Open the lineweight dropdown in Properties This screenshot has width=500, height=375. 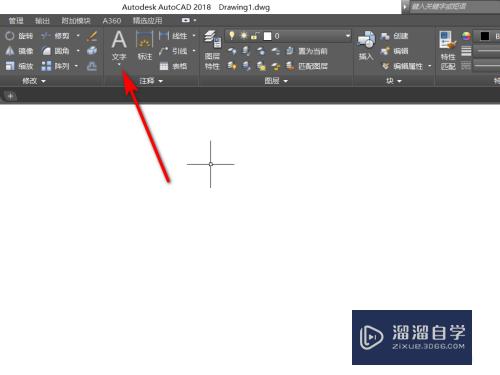pyautogui.click(x=487, y=51)
